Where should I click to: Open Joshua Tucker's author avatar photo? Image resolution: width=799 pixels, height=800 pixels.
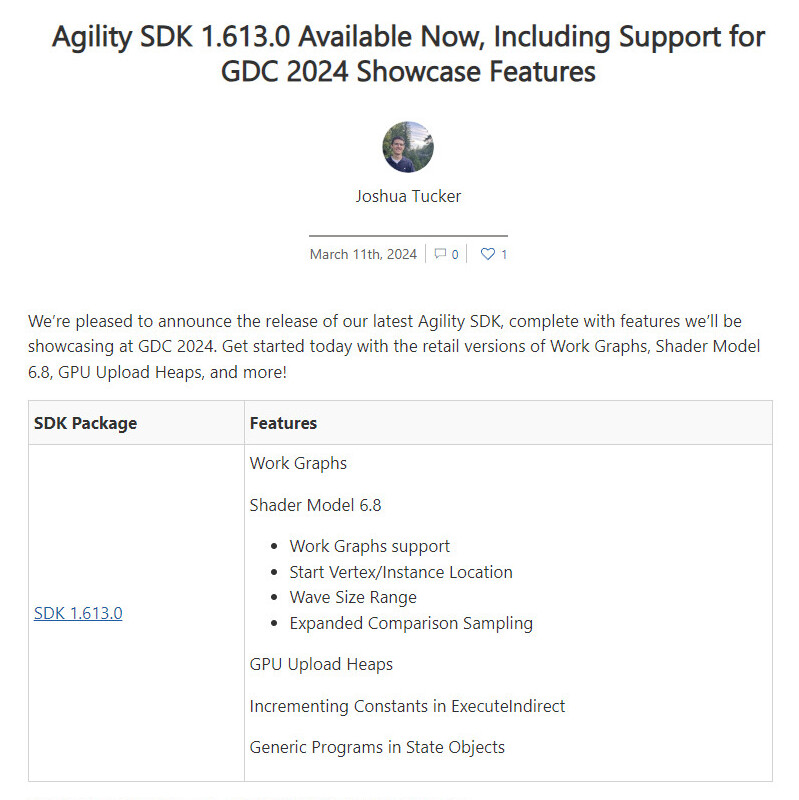pyautogui.click(x=408, y=147)
